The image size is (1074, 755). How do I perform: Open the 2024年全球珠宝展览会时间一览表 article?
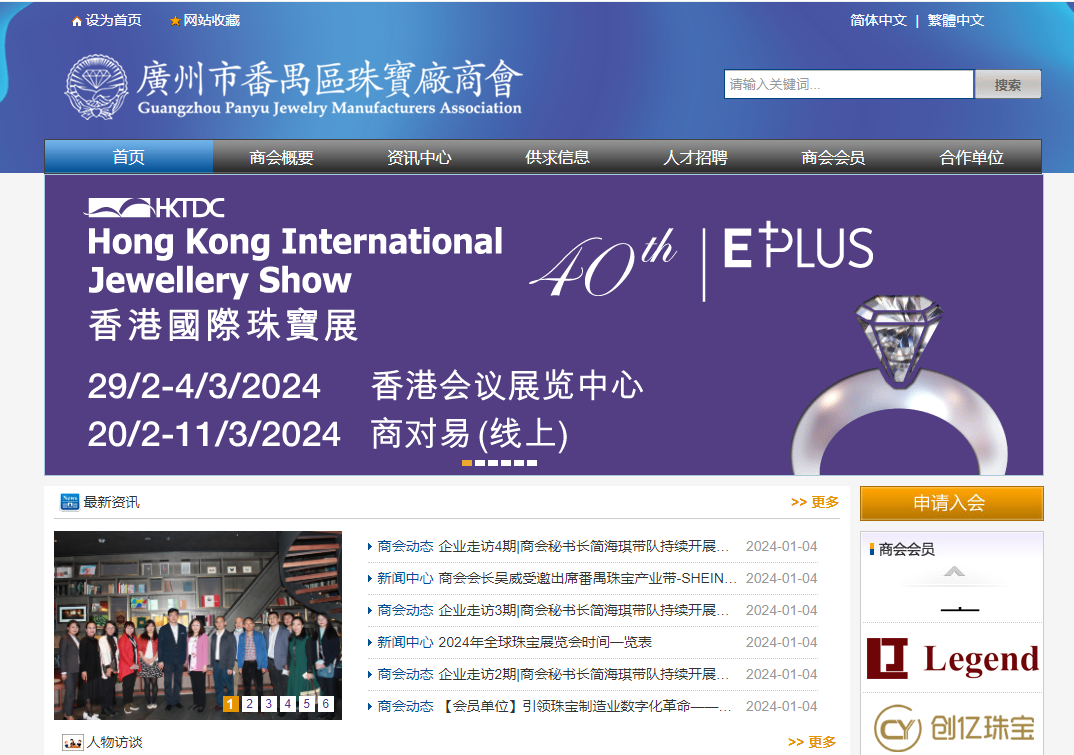(545, 642)
